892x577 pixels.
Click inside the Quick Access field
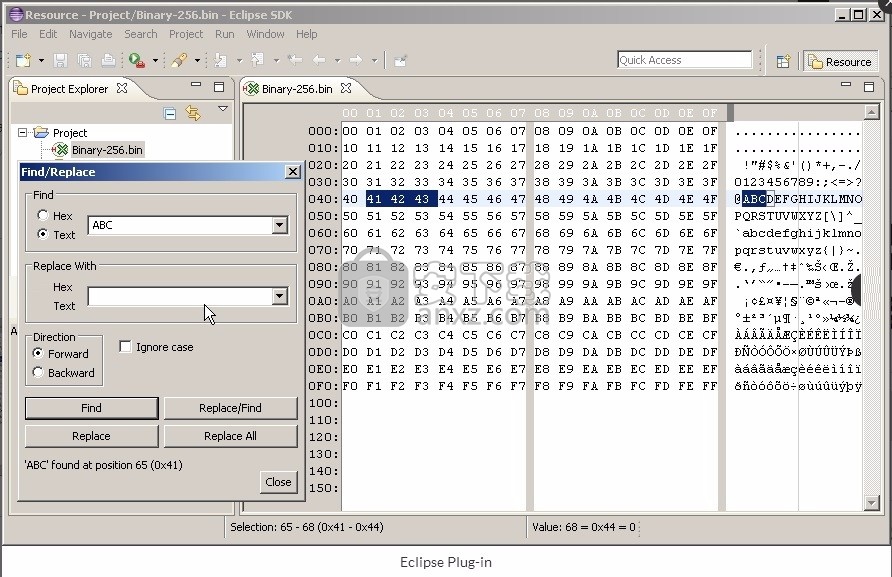(684, 59)
